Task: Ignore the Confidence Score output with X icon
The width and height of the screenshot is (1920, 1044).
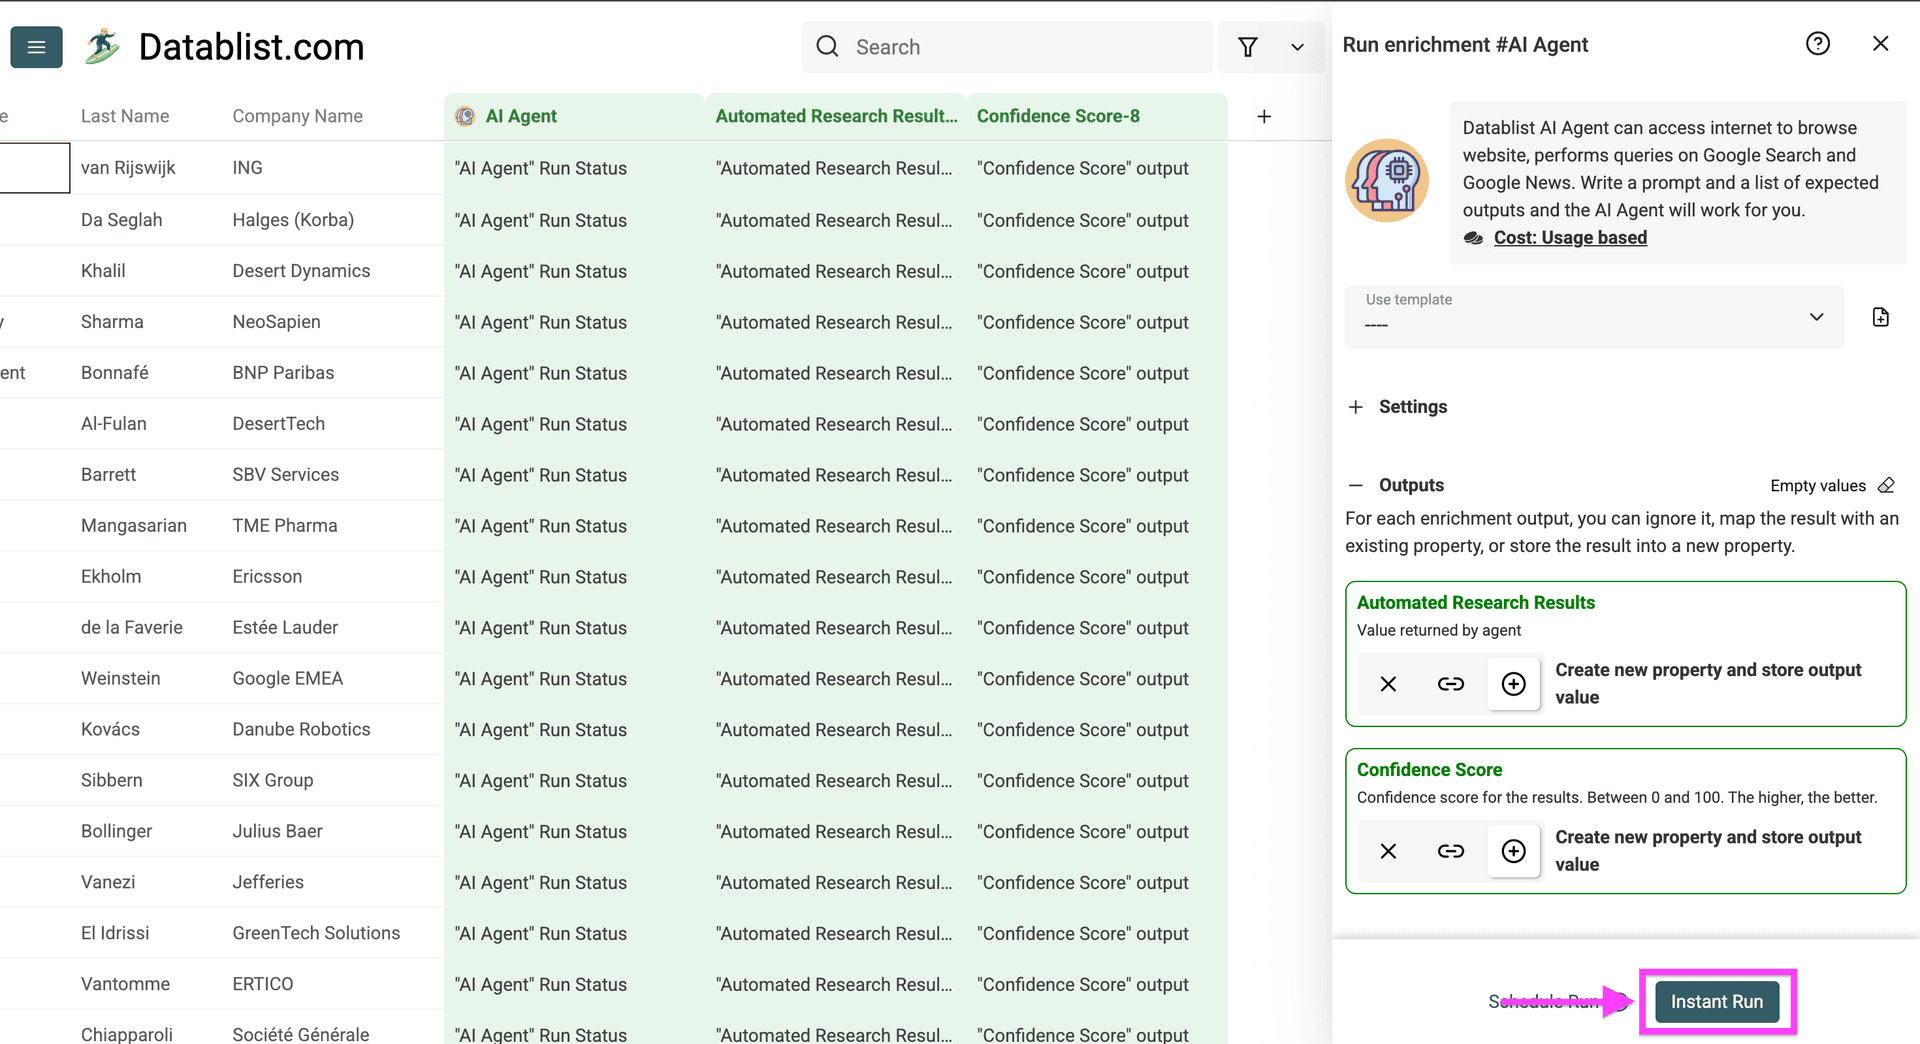Action: tap(1387, 851)
